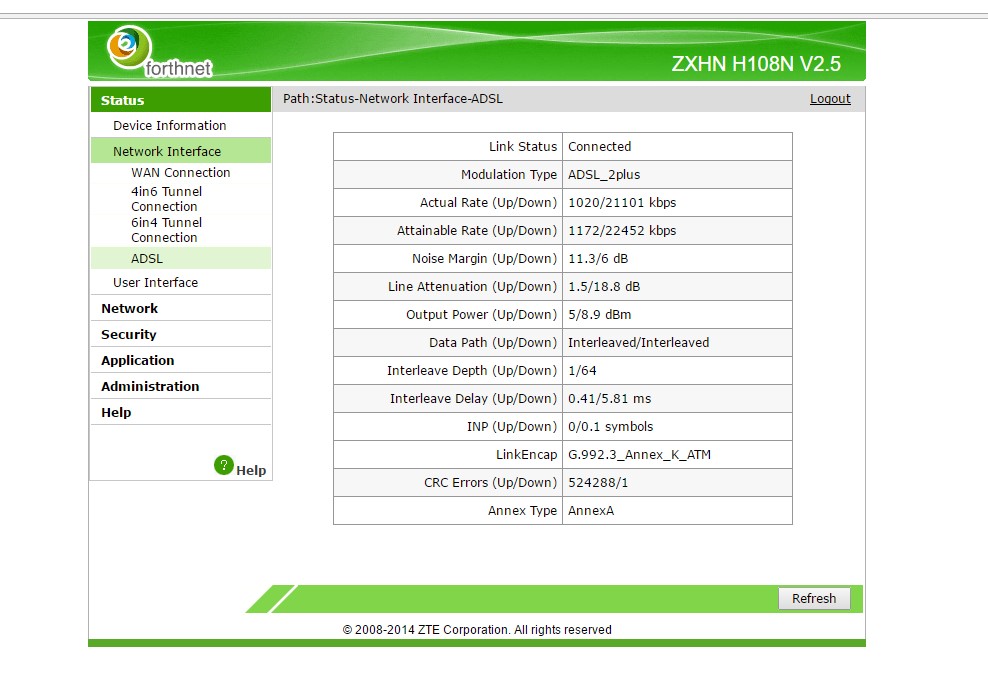Viewport: 988px width, 696px height.
Task: Click the forthnet logo
Action: (x=159, y=52)
